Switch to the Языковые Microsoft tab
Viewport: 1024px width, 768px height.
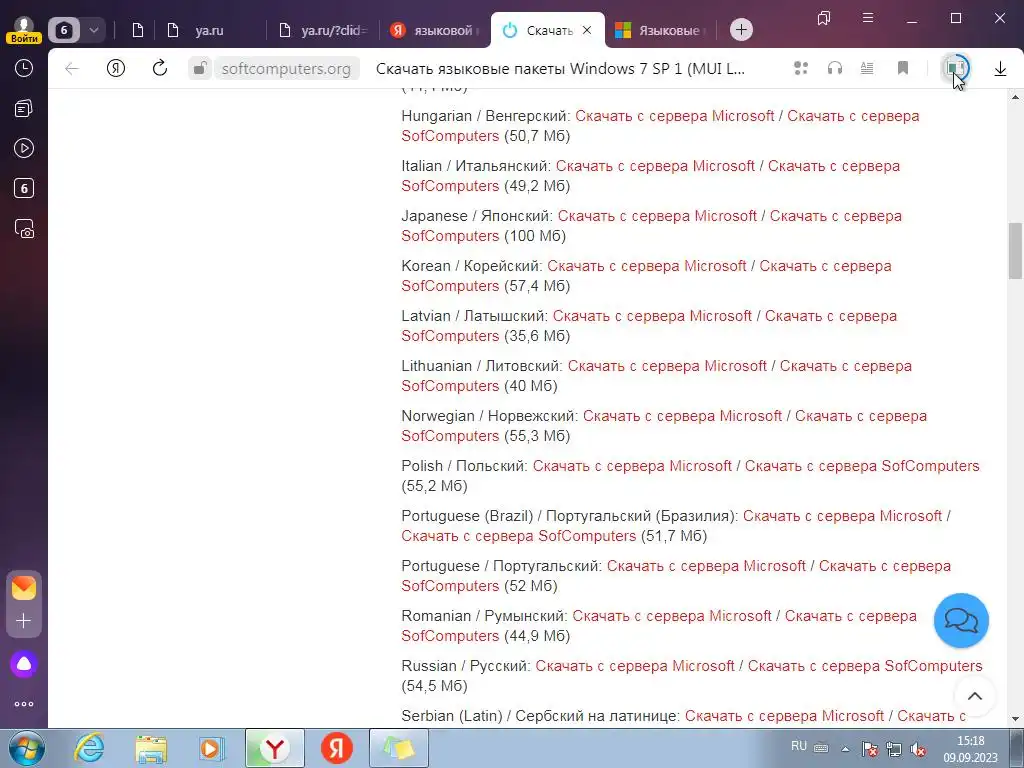point(661,30)
